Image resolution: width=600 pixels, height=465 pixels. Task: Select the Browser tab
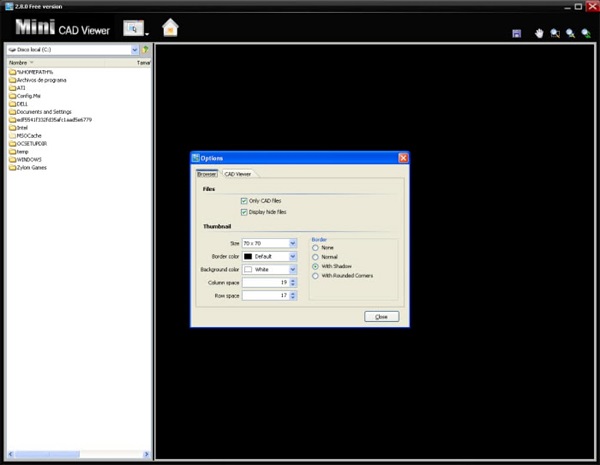(207, 174)
